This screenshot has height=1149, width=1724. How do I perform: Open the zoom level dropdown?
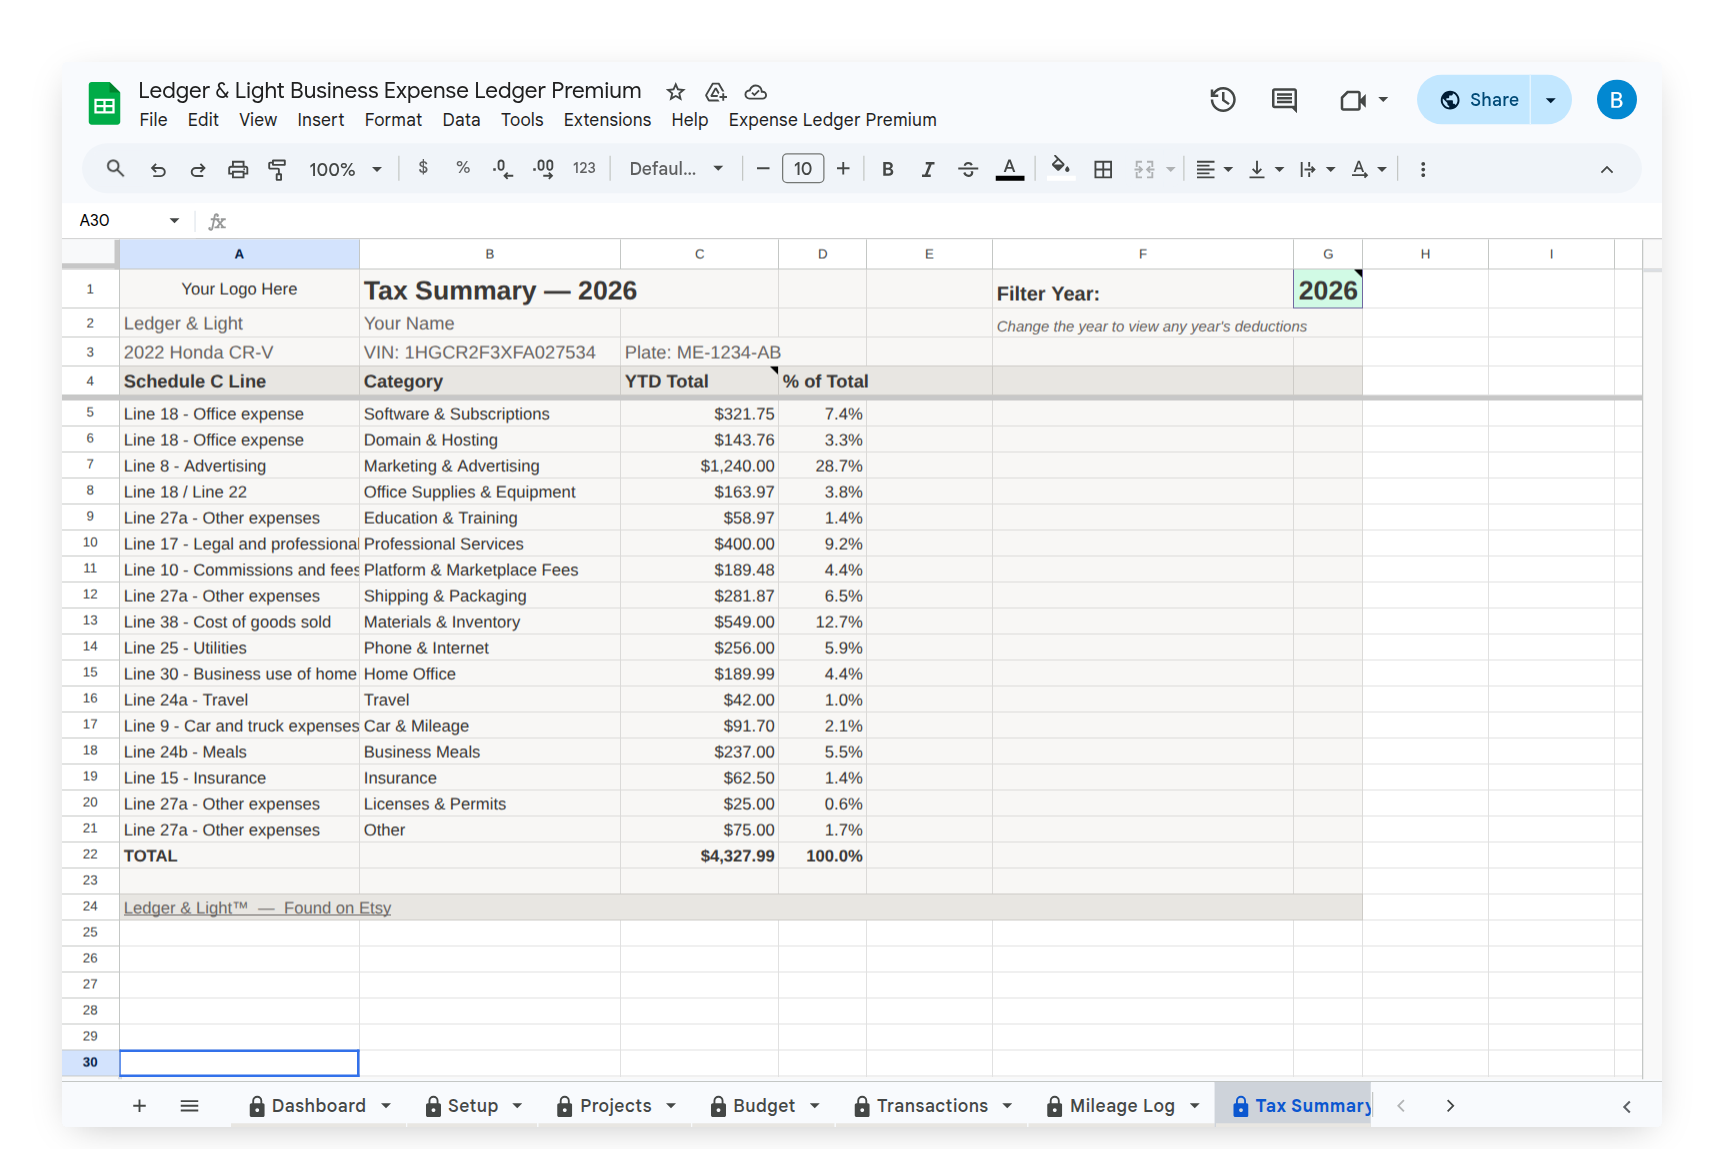click(x=345, y=169)
